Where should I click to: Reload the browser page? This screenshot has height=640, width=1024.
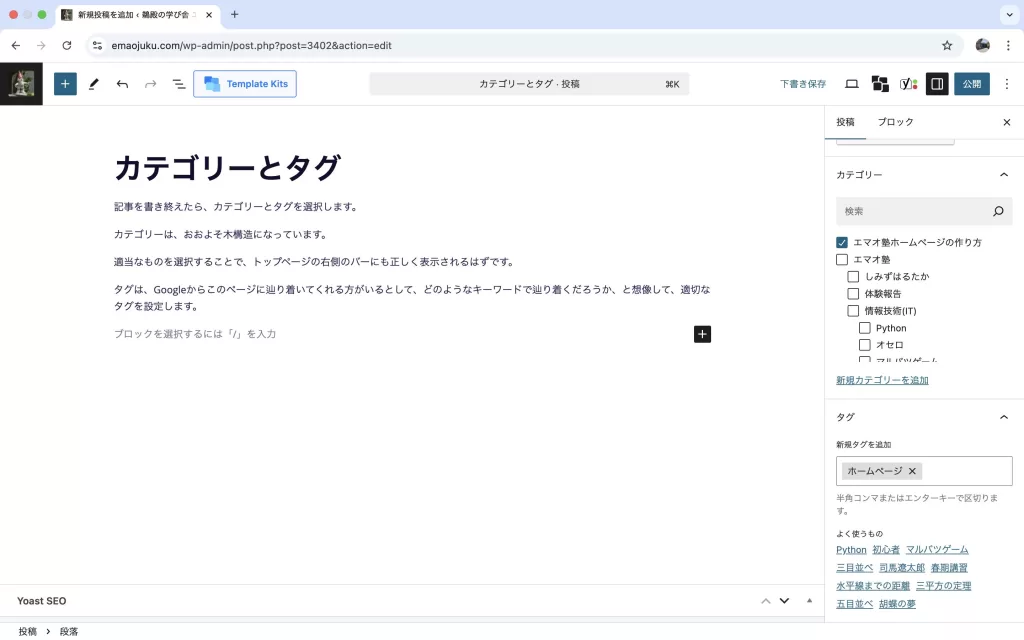point(67,46)
